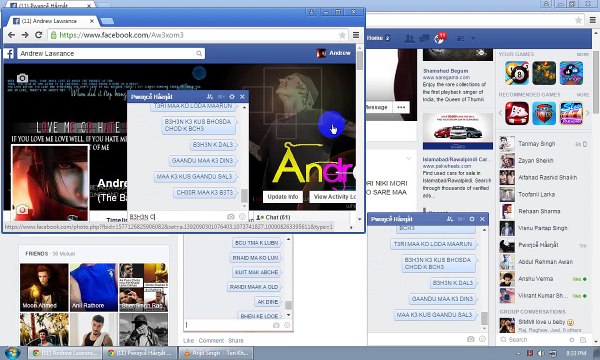Screen dimensions: 600x360
Task: Click the chat sidebar settings gear near Search
Action: coord(572,340)
